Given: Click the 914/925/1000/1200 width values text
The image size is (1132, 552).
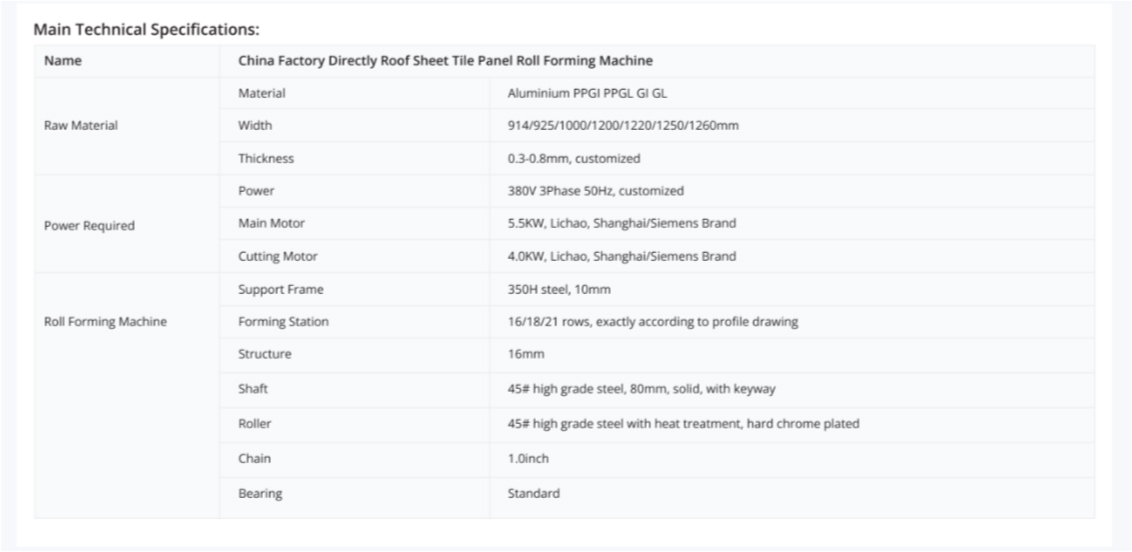Looking at the screenshot, I should coord(623,126).
